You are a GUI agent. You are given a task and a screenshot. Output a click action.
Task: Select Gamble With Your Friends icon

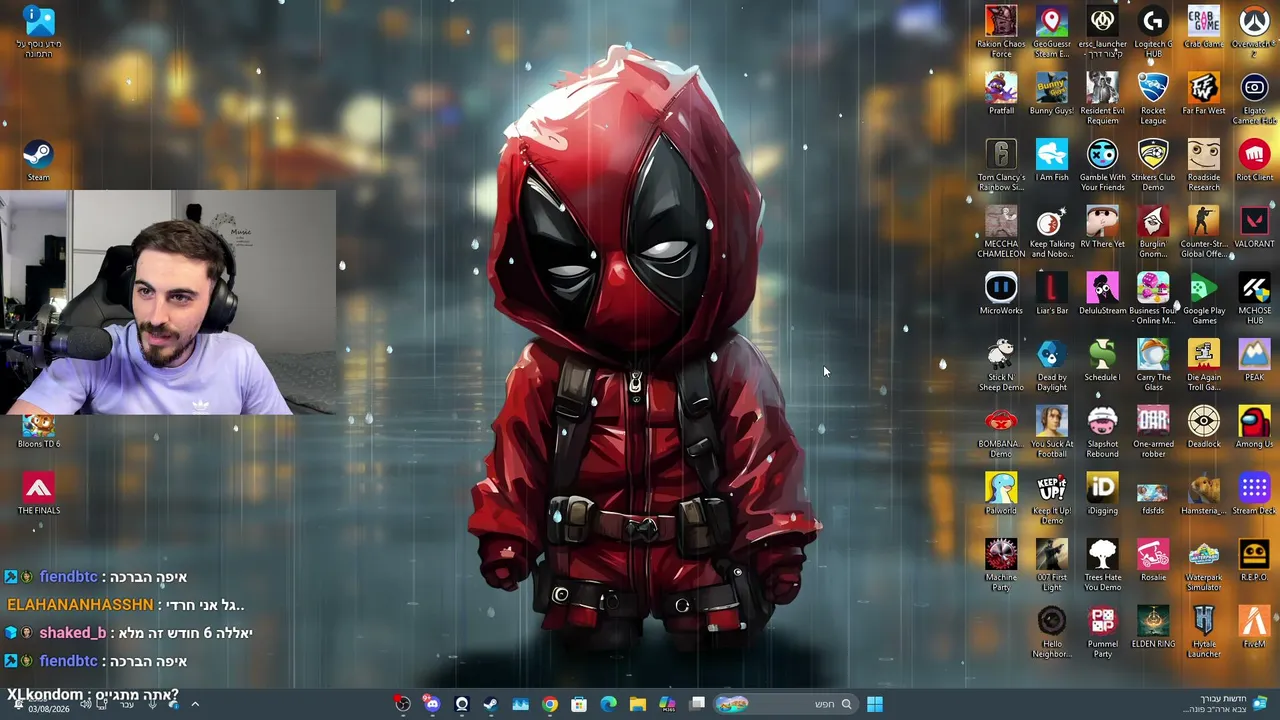click(x=1102, y=165)
